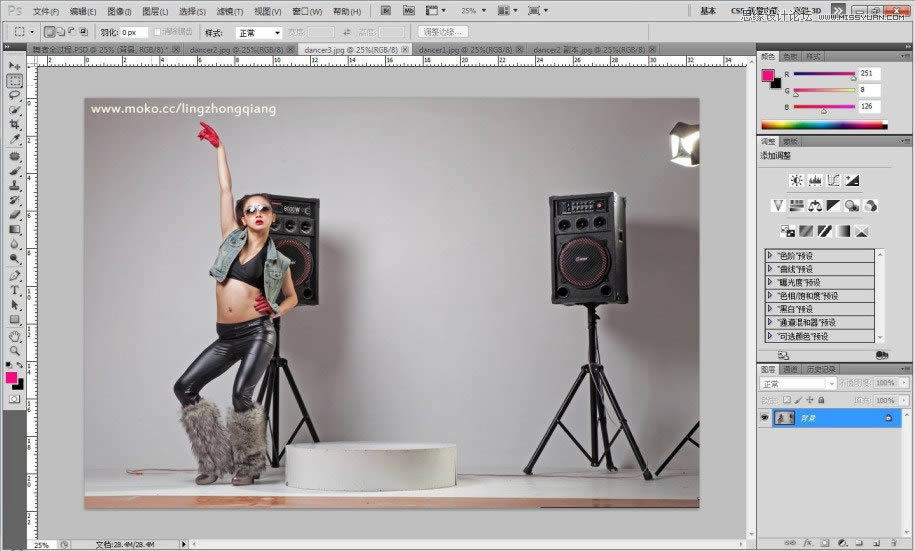Open the 样式 style dropdown
This screenshot has height=551, width=915.
click(258, 32)
